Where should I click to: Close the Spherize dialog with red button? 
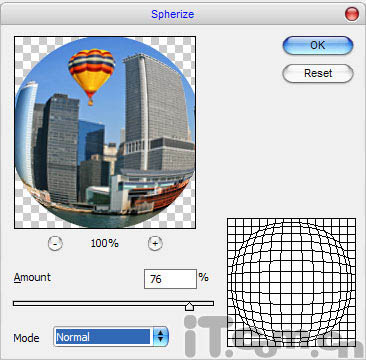click(x=352, y=14)
